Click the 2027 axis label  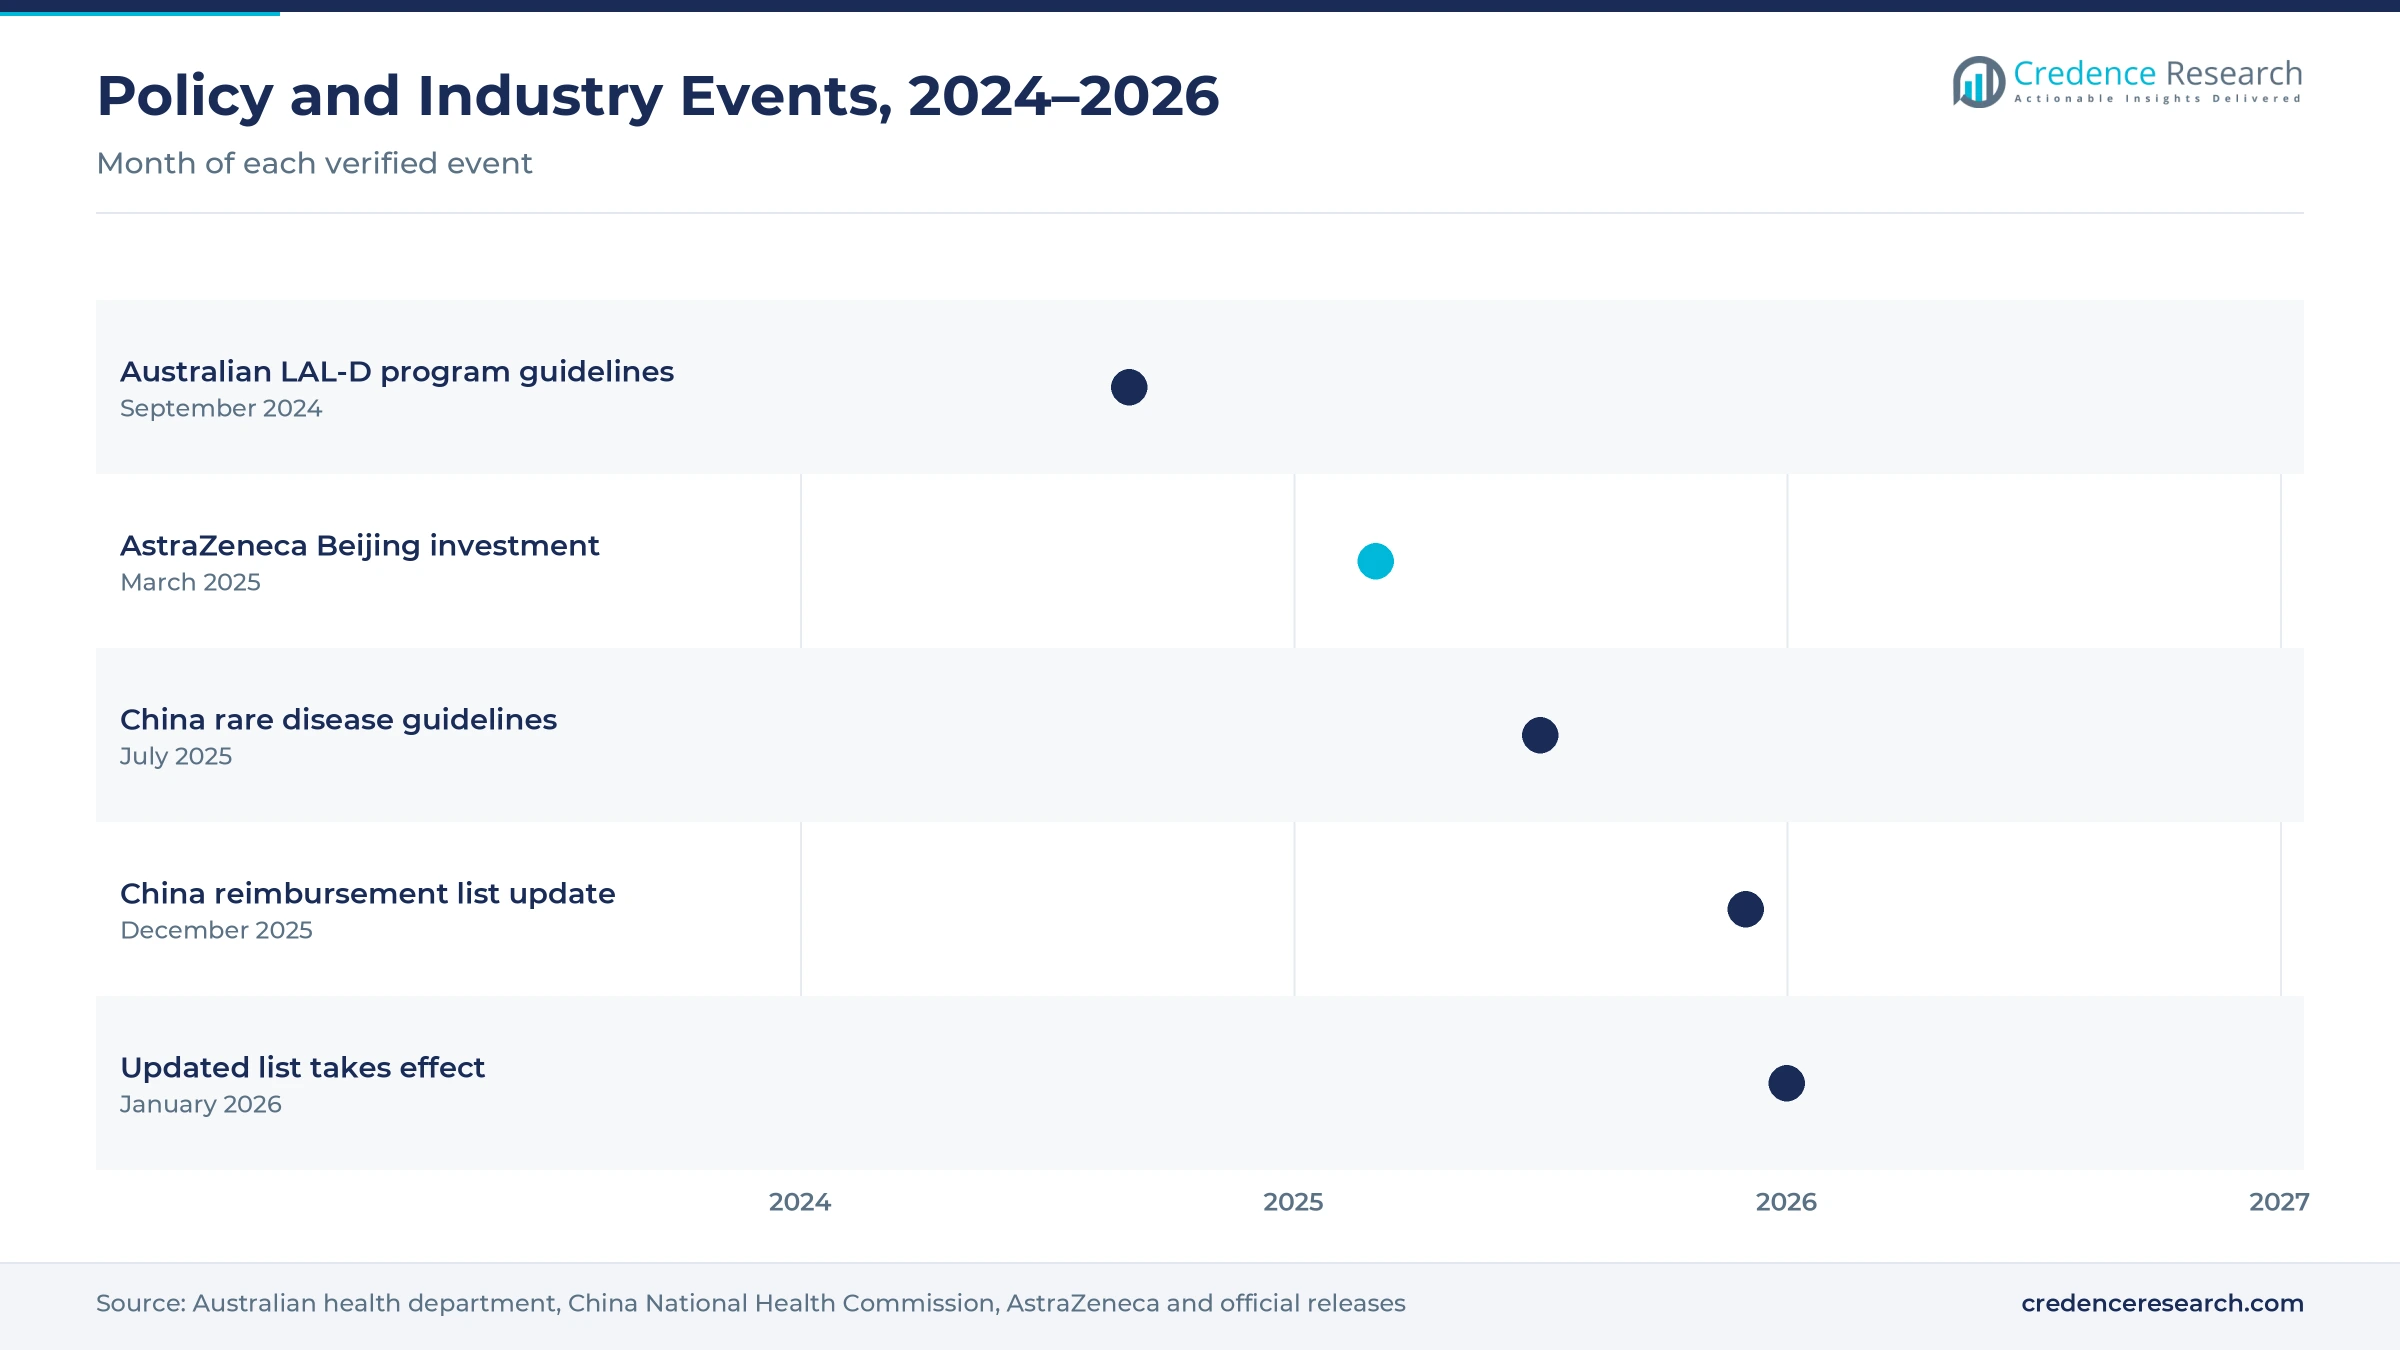point(2279,1202)
